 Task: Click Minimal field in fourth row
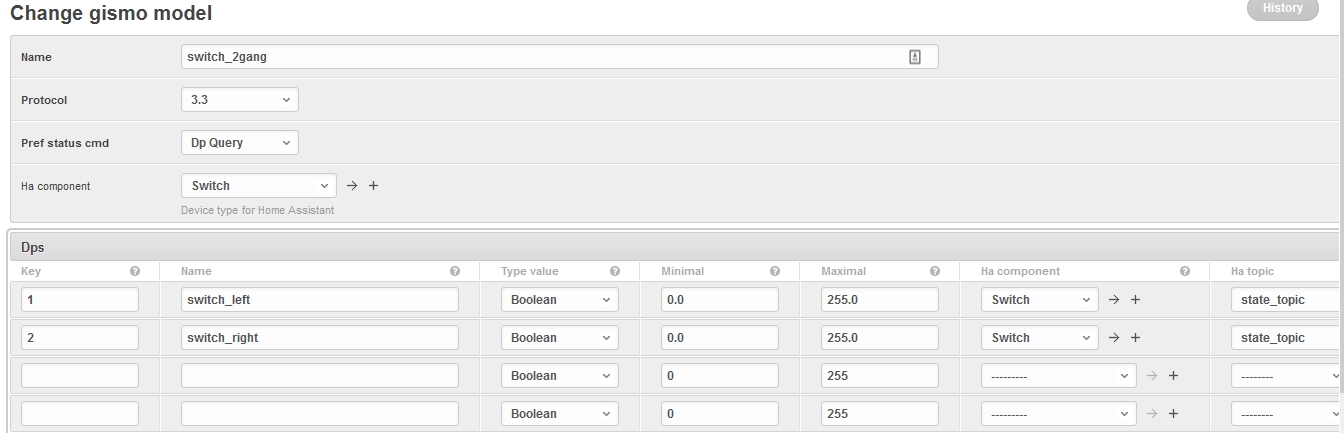720,414
